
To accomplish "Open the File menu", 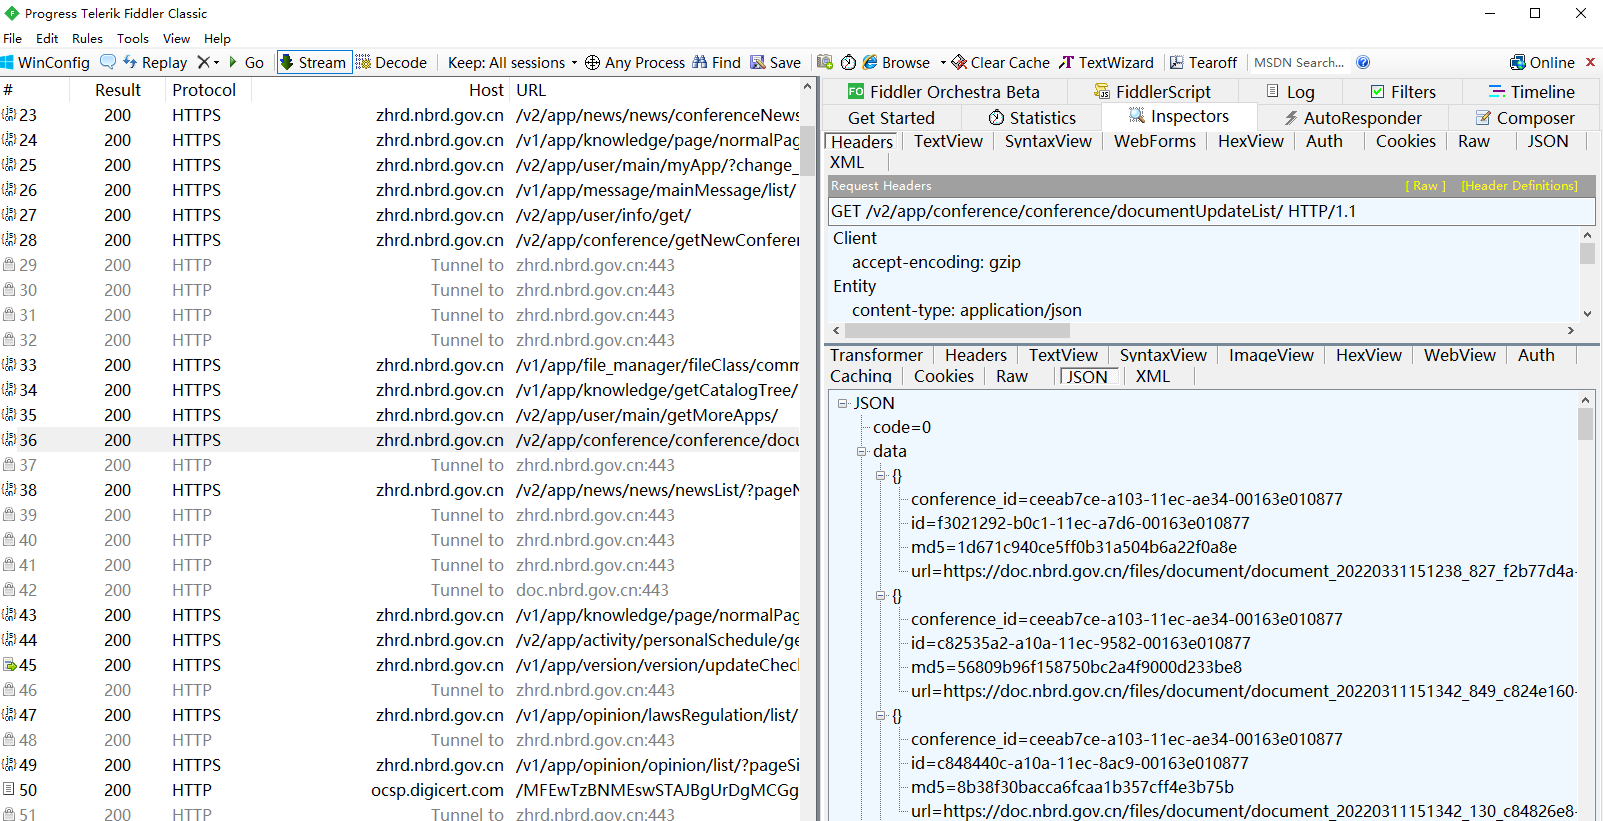I will click(13, 38).
